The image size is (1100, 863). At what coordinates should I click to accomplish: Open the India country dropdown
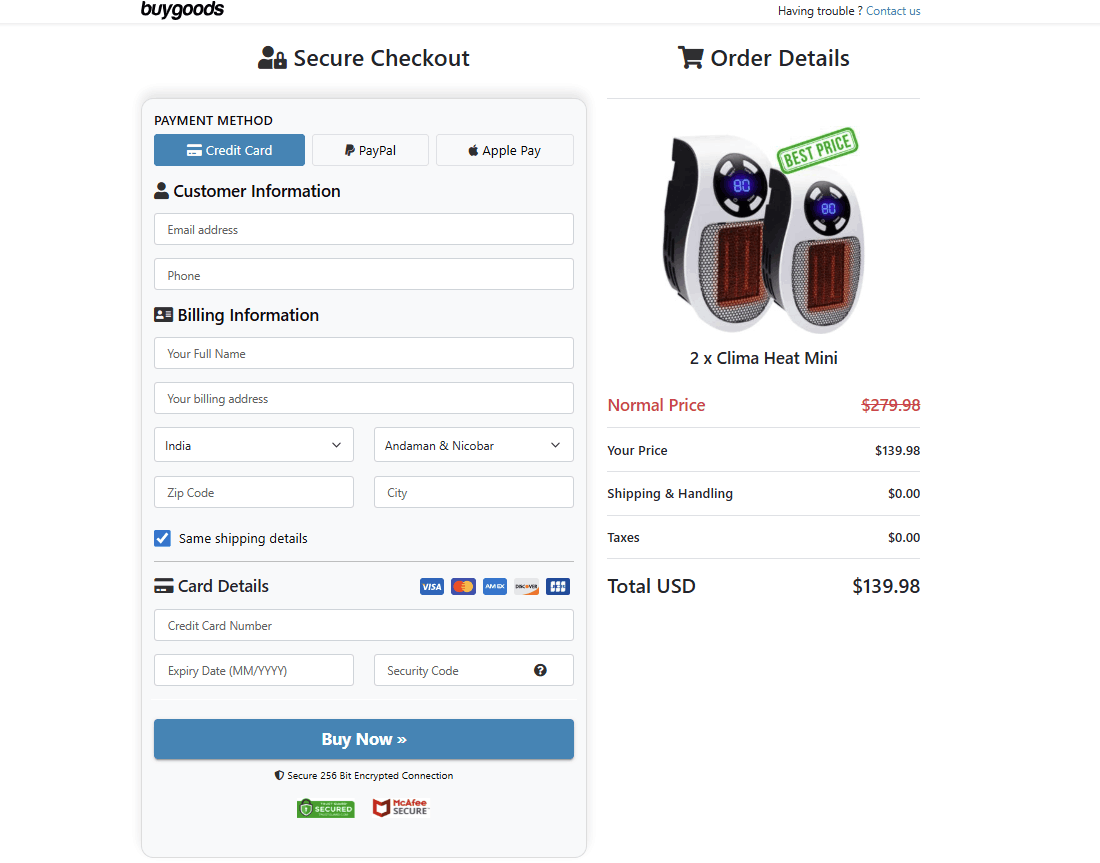click(x=253, y=445)
